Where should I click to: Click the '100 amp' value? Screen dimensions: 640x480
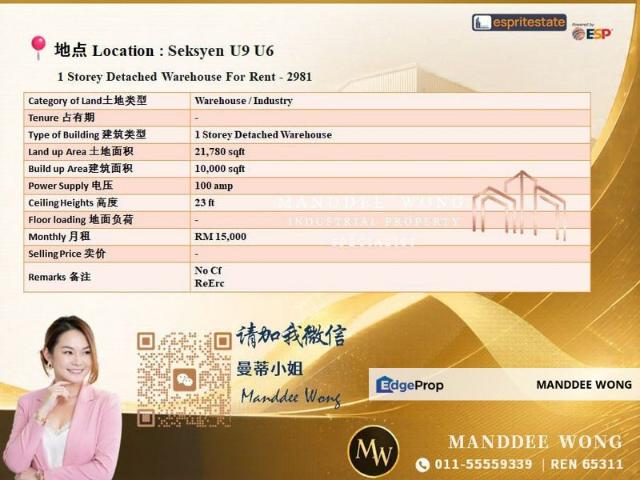coord(214,186)
